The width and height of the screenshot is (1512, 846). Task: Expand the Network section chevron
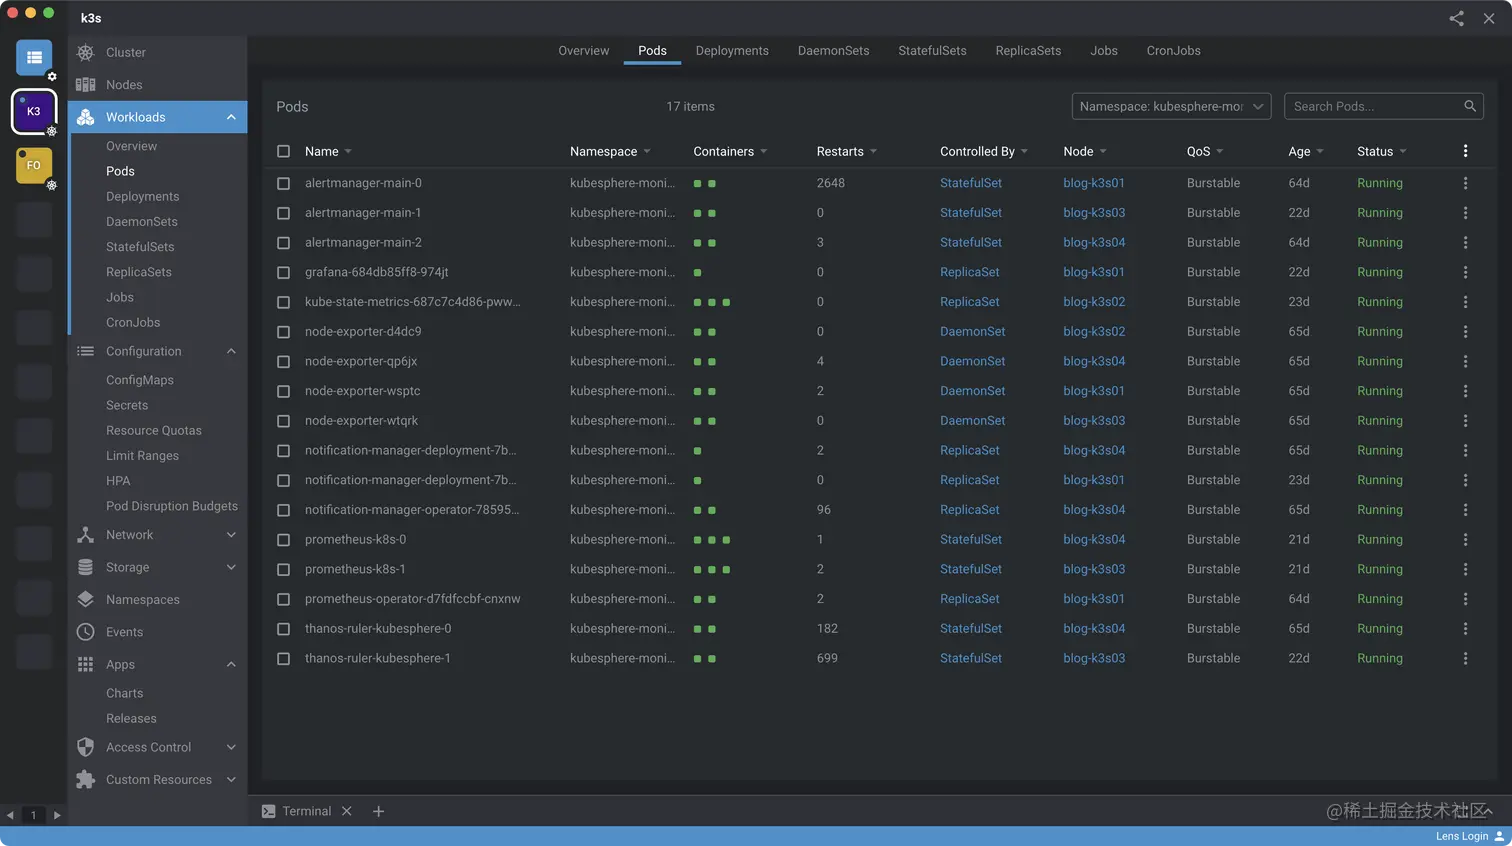(x=231, y=535)
